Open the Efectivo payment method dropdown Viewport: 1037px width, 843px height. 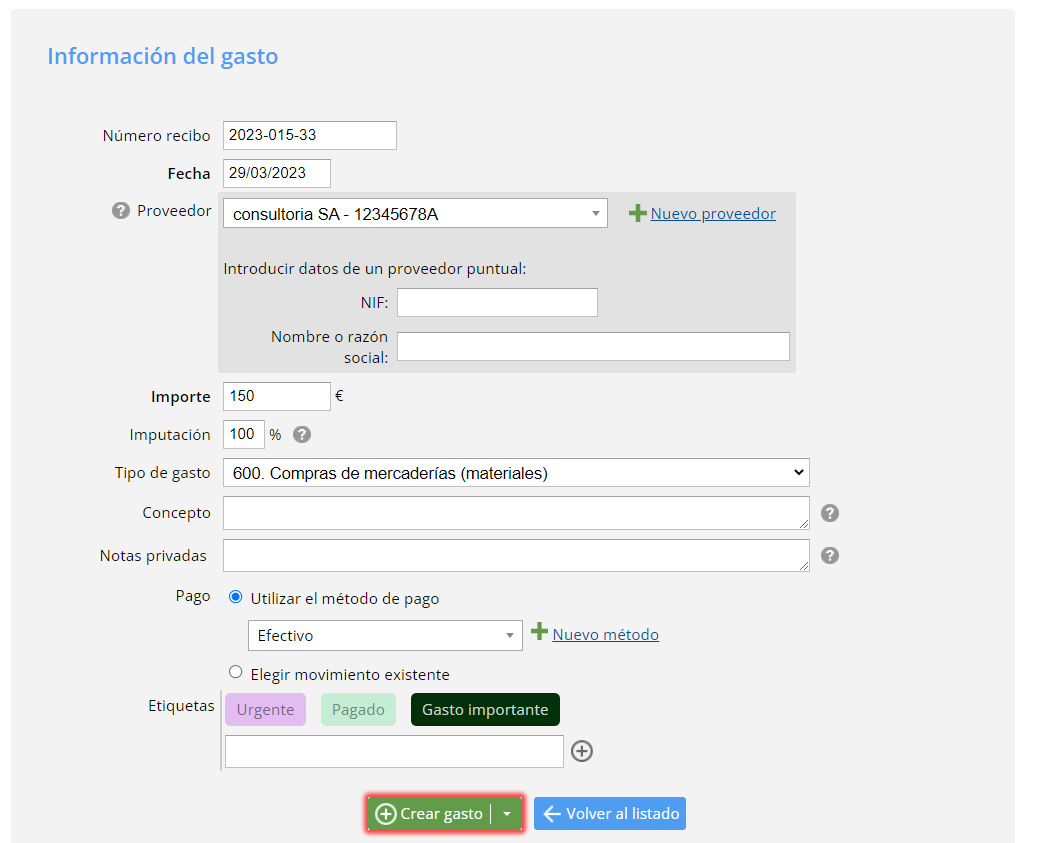point(385,635)
